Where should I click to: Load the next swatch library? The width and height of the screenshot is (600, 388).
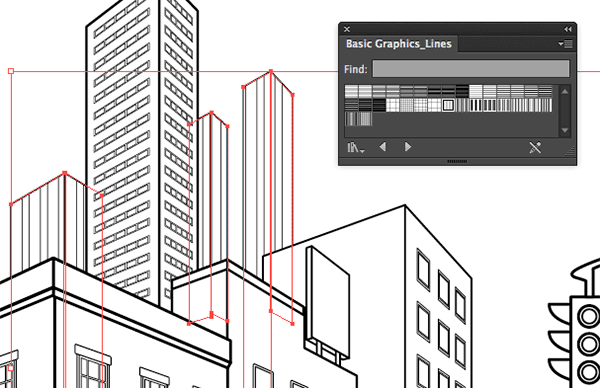(x=408, y=147)
